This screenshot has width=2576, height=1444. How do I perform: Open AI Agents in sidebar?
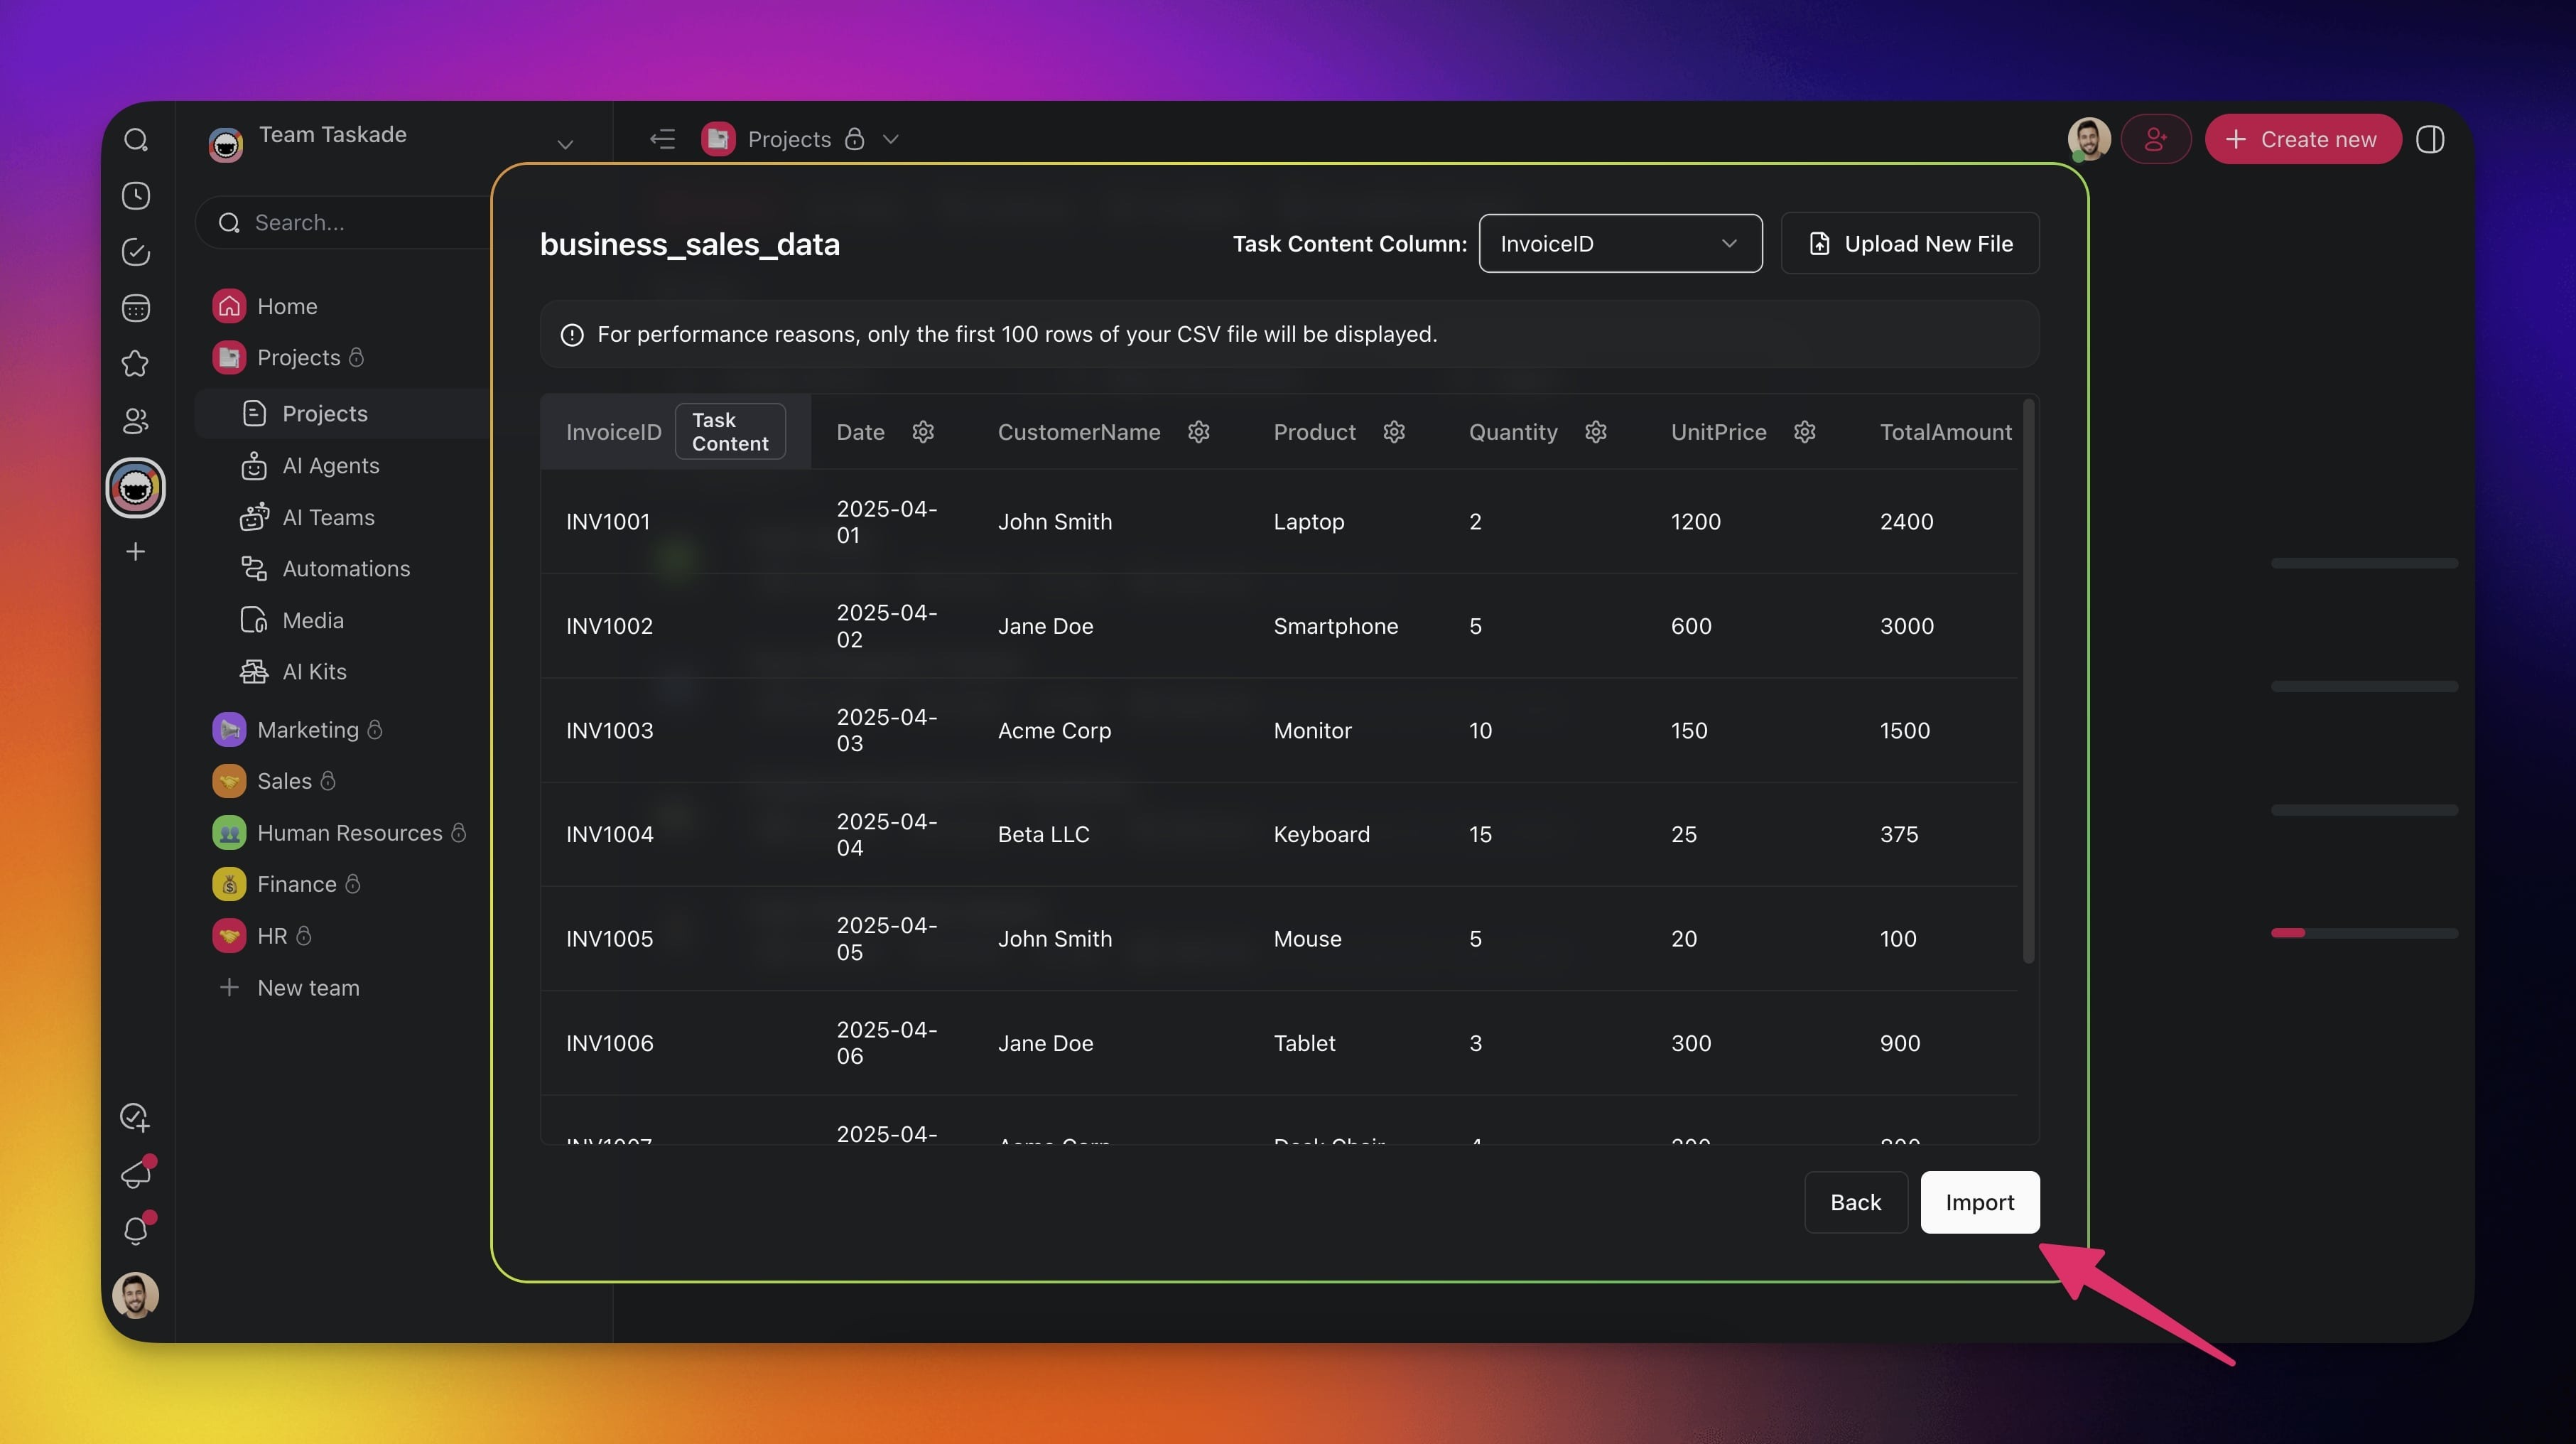(x=330, y=466)
